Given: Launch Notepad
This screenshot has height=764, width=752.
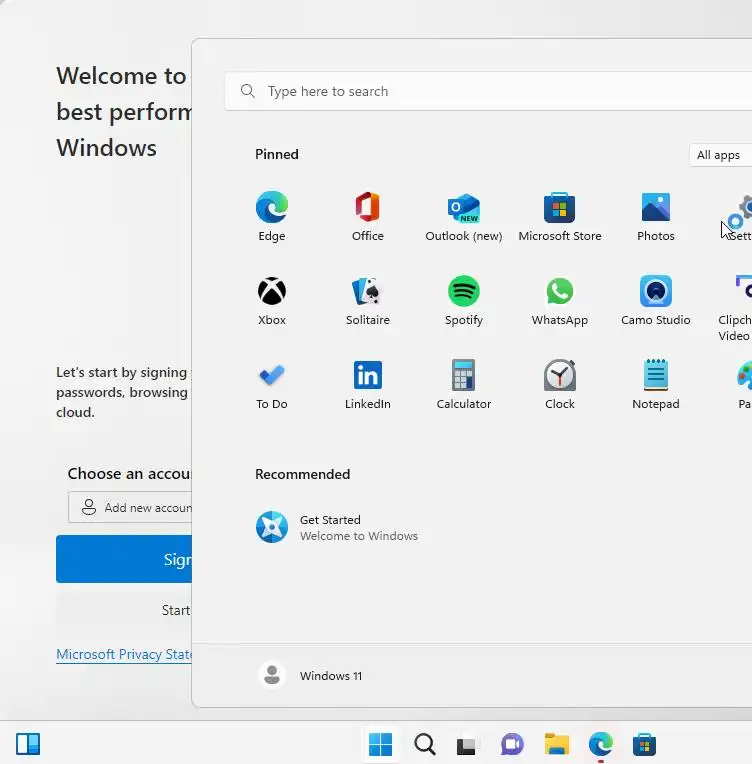Looking at the screenshot, I should [656, 385].
